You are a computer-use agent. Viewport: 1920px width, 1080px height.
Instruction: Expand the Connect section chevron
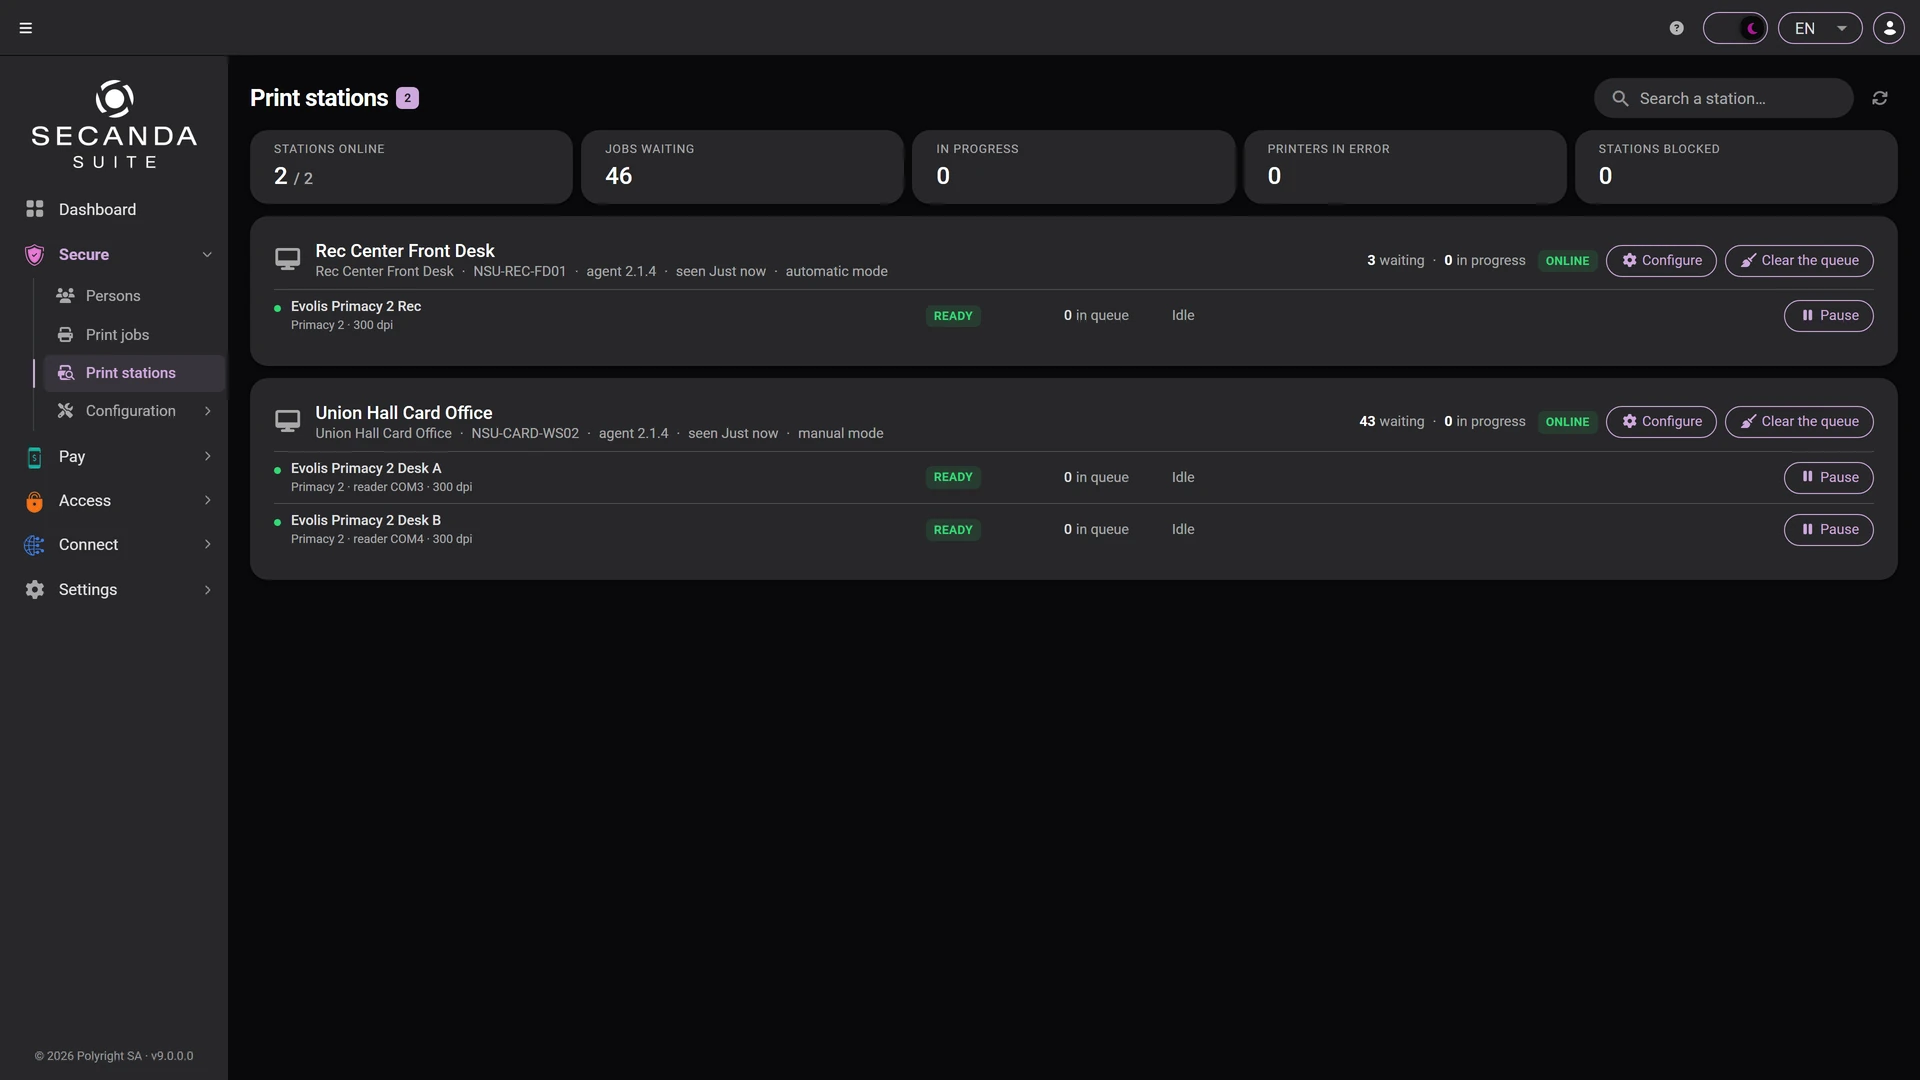coord(207,544)
